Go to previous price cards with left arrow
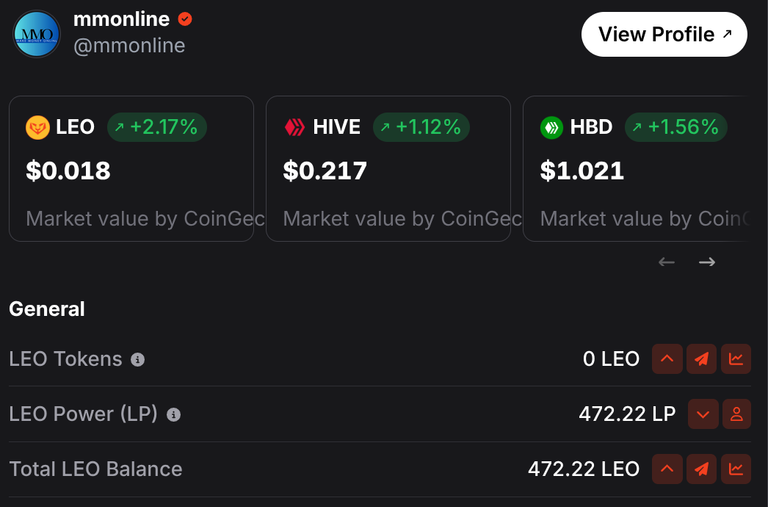Screen dimensions: 768x507 click(x=667, y=262)
